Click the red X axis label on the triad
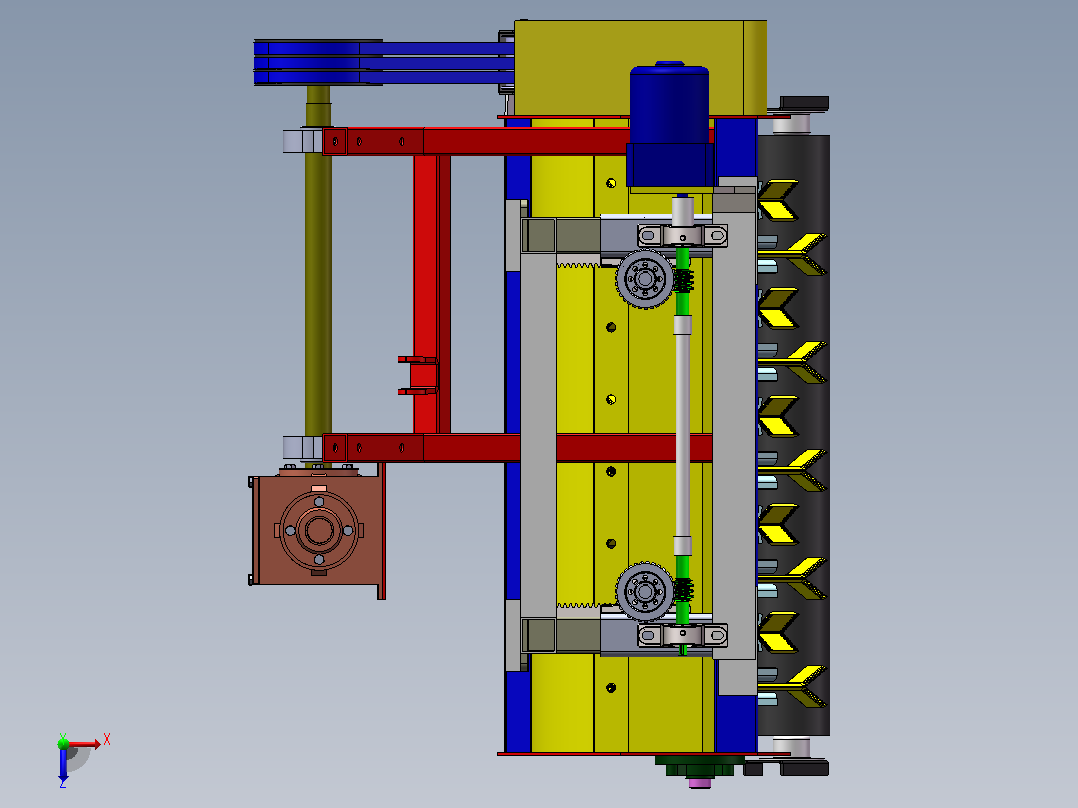The width and height of the screenshot is (1078, 808). point(107,740)
